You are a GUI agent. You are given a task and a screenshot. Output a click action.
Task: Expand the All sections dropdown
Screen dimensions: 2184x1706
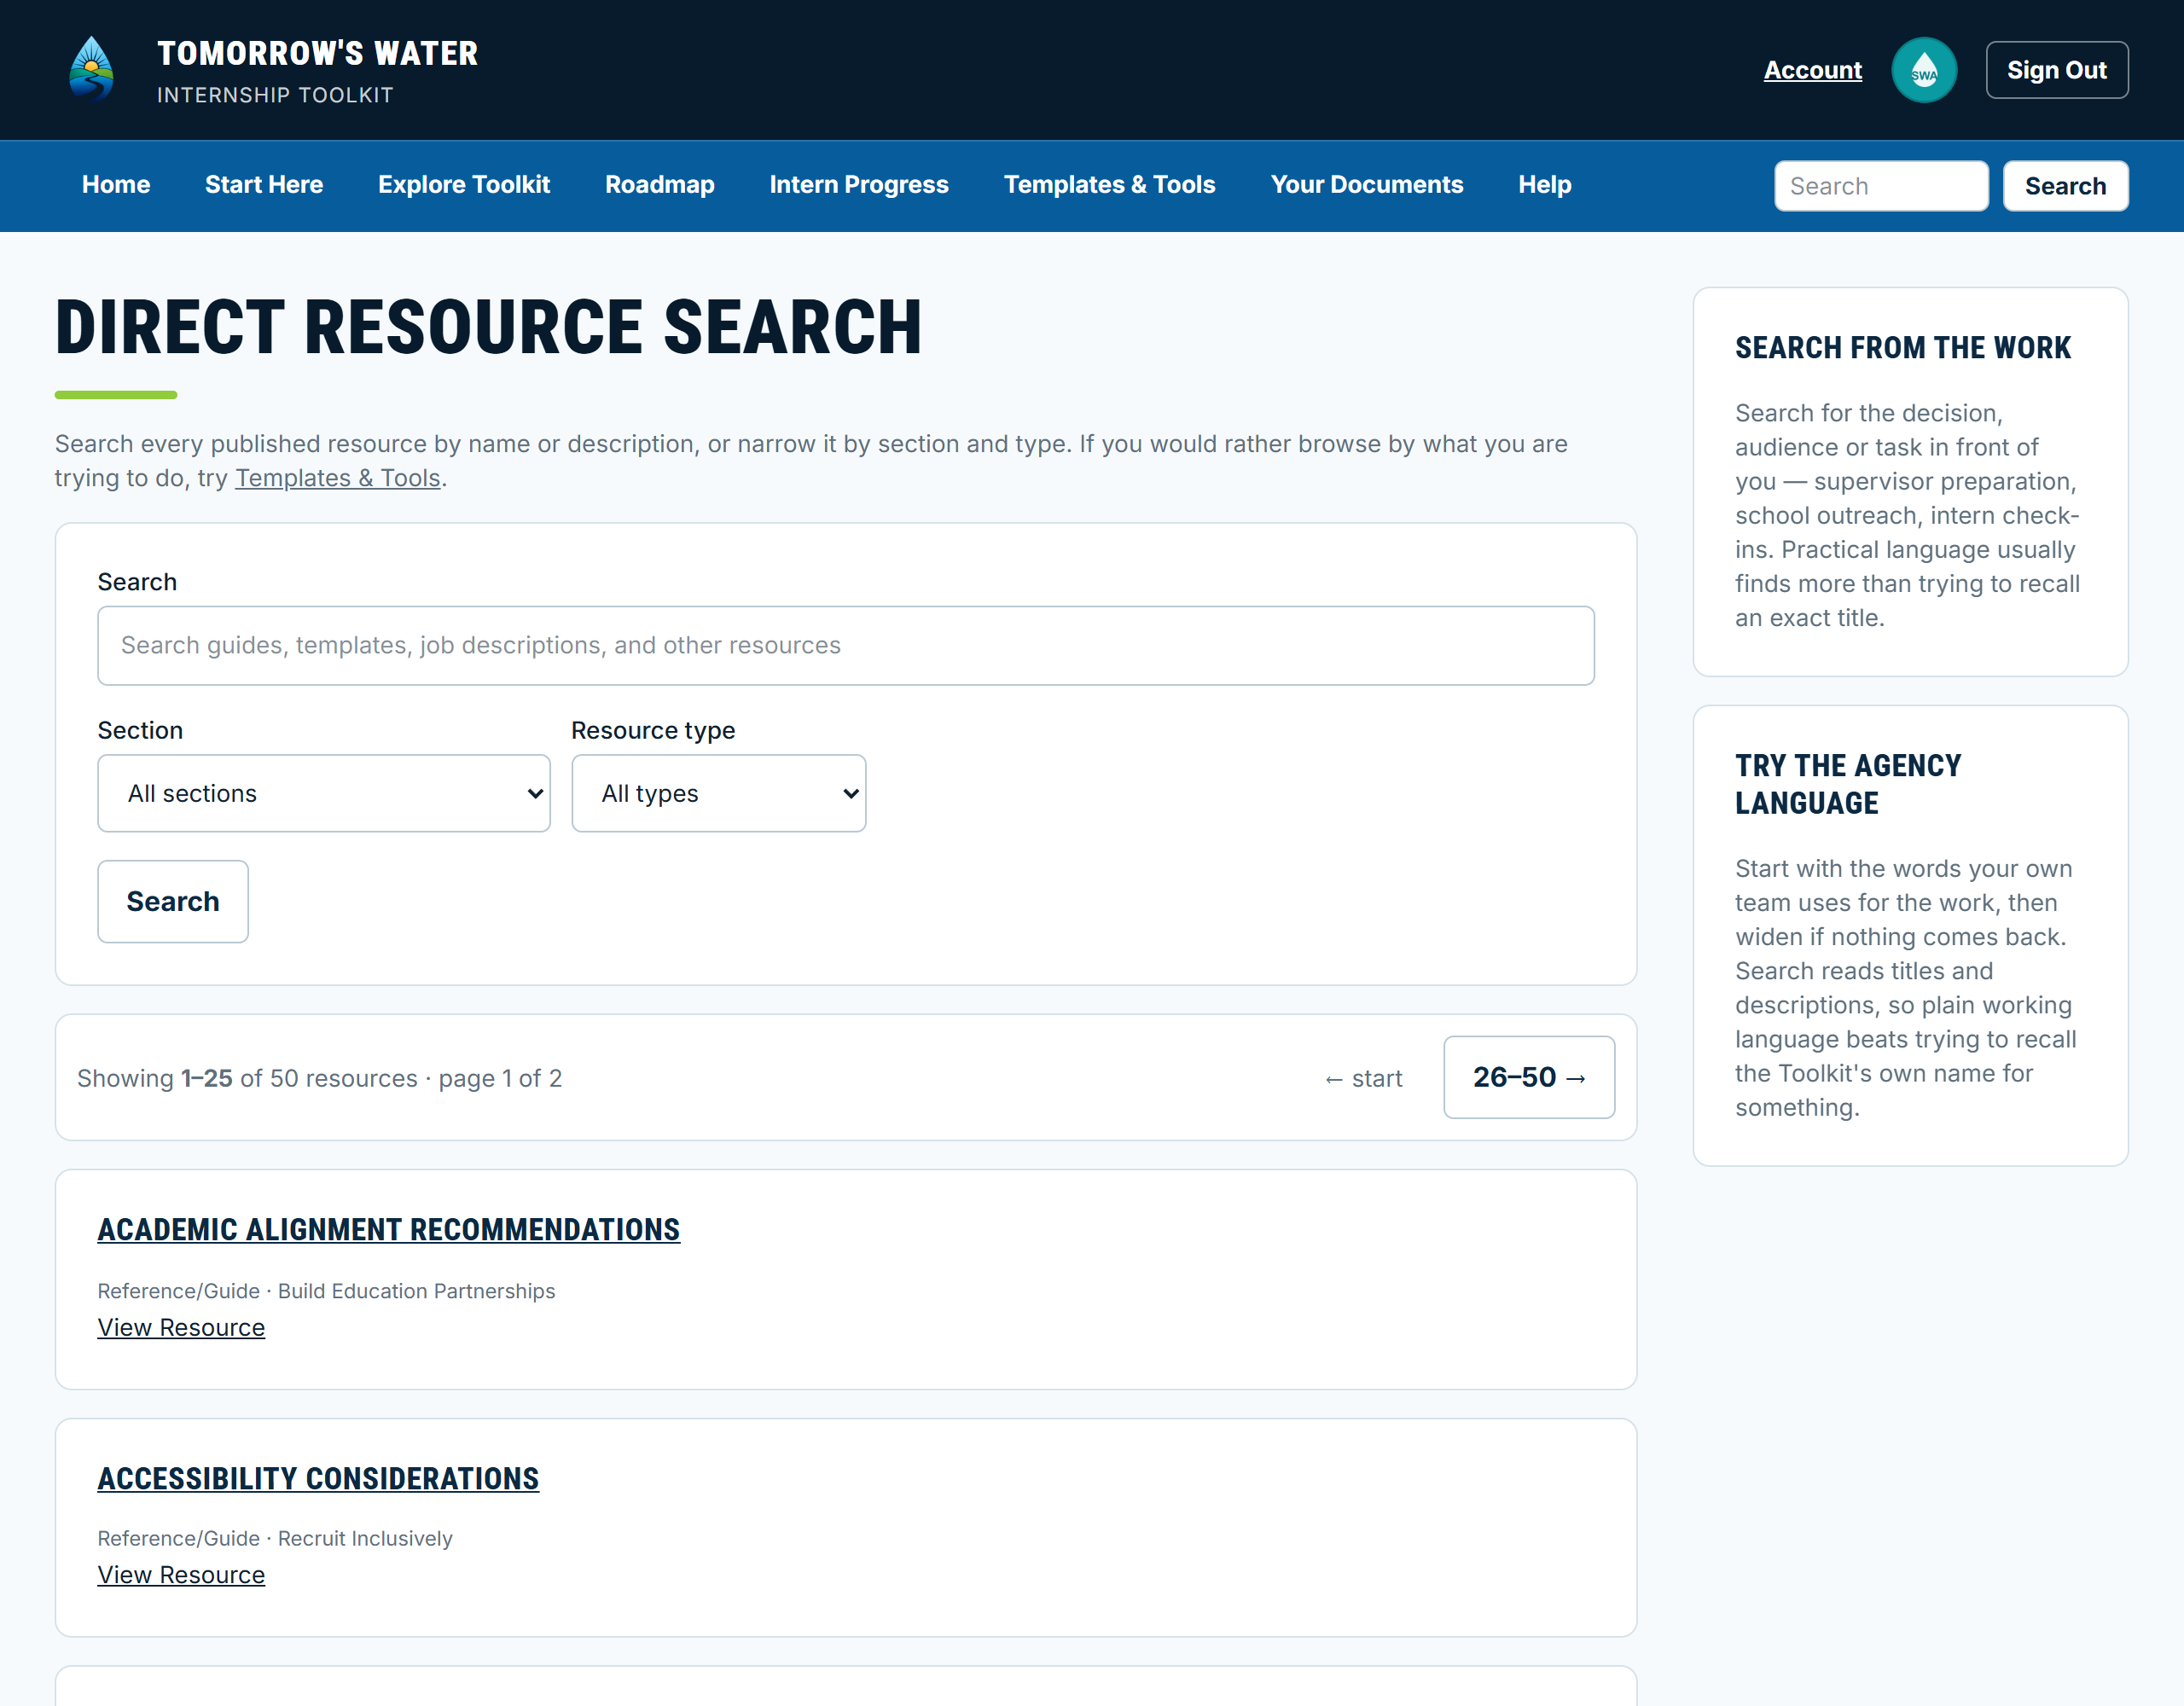pos(324,793)
